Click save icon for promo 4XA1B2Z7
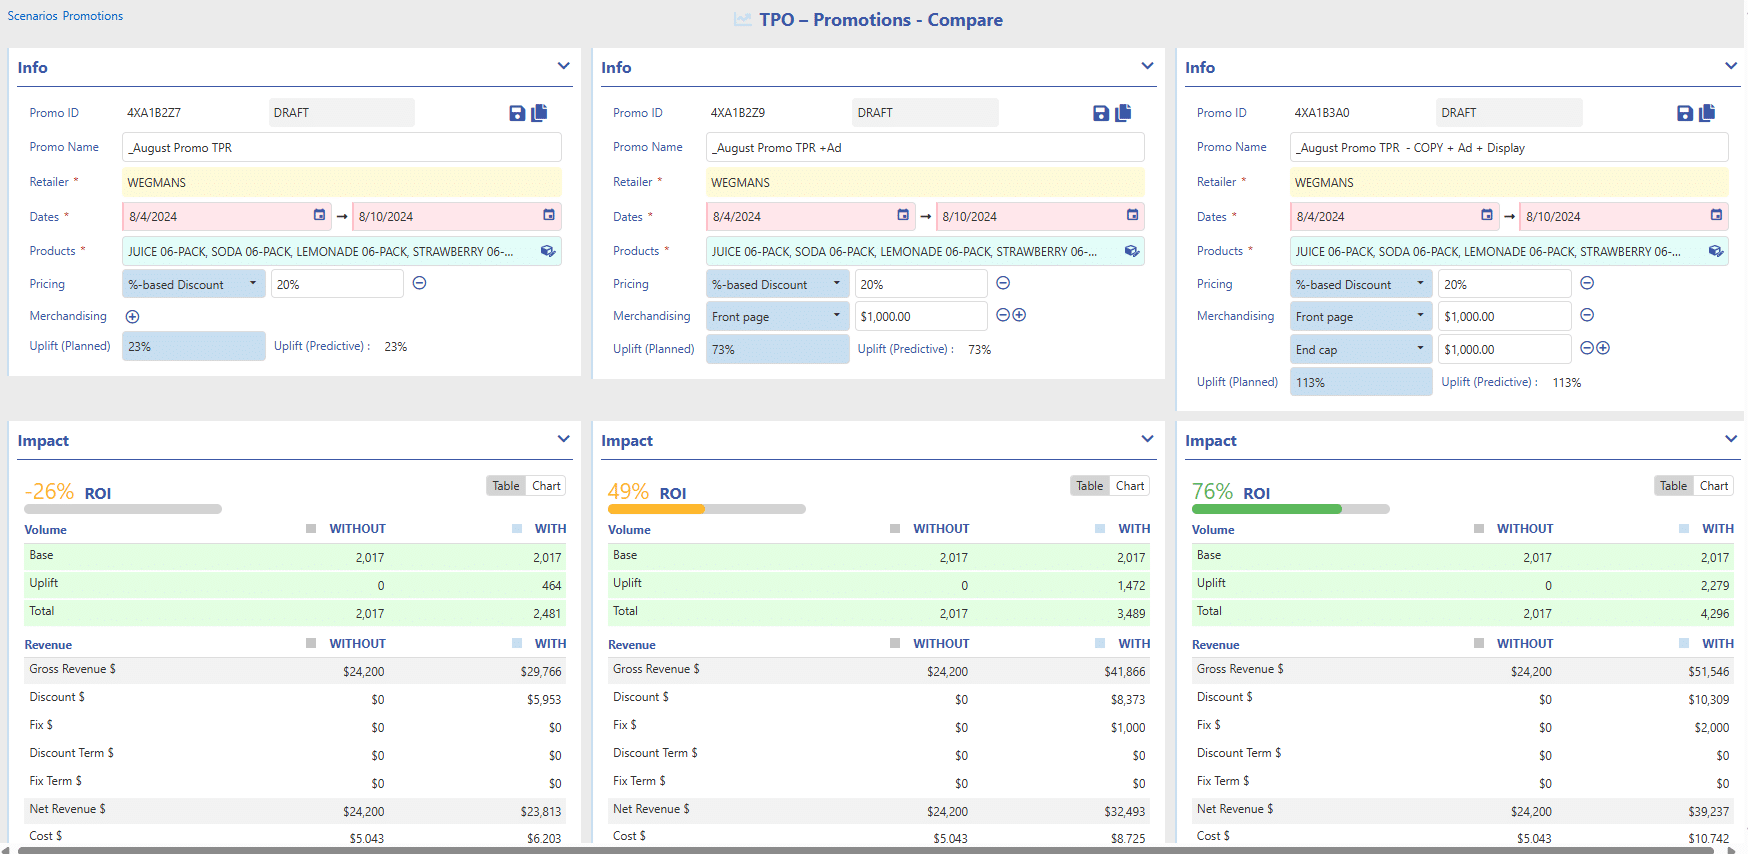The image size is (1748, 854). 517,113
